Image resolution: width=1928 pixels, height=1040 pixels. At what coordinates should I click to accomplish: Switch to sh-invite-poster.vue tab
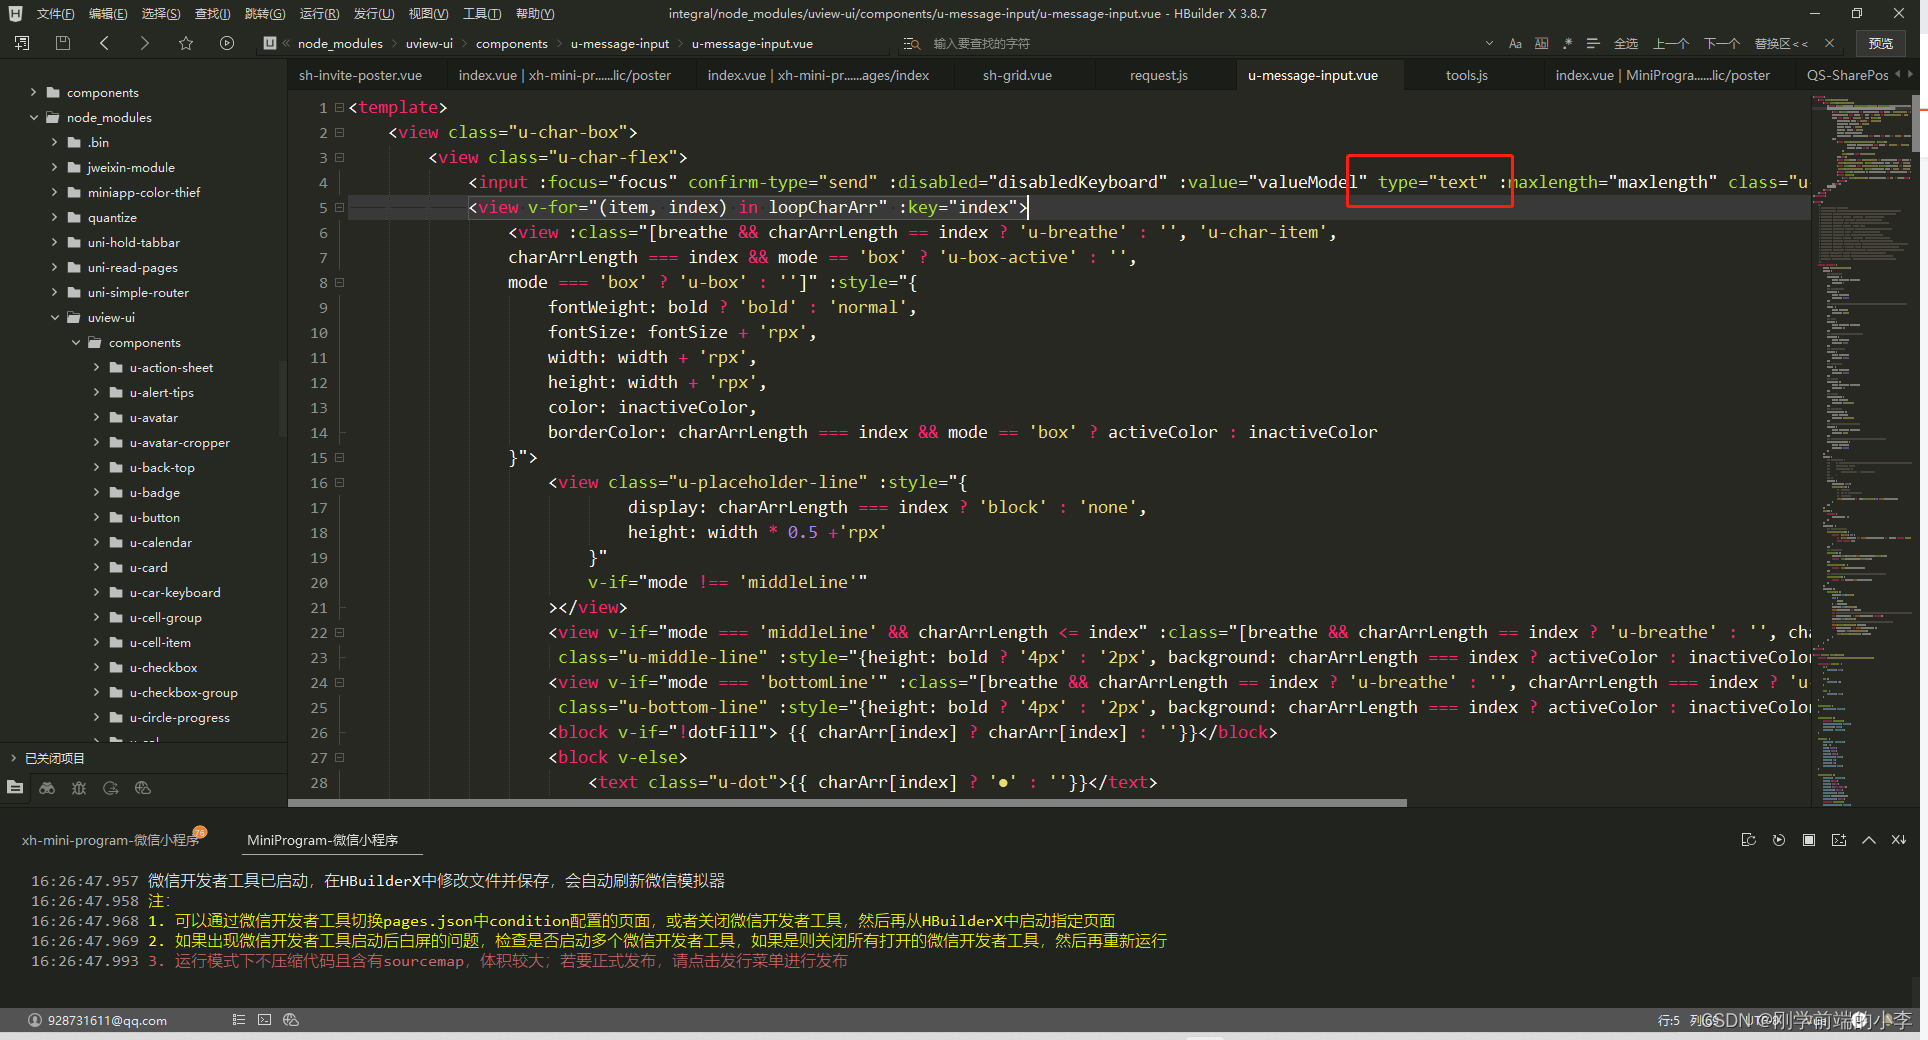[x=360, y=75]
